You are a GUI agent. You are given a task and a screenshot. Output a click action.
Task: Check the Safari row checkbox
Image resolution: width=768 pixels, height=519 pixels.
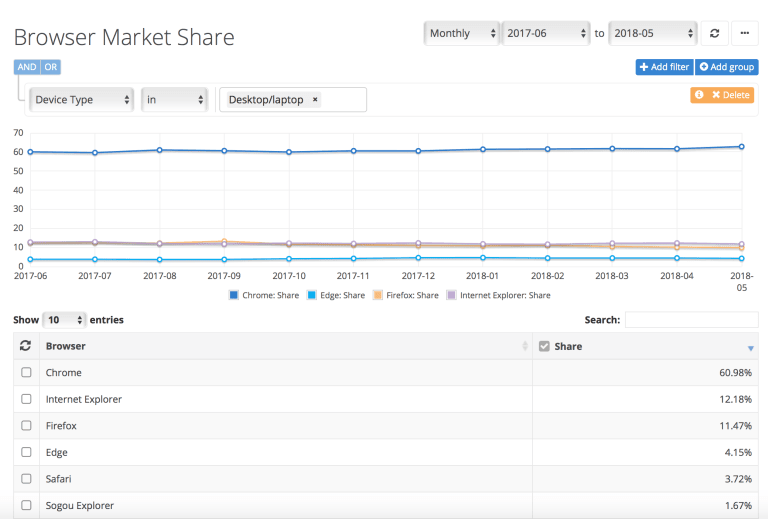coord(26,478)
